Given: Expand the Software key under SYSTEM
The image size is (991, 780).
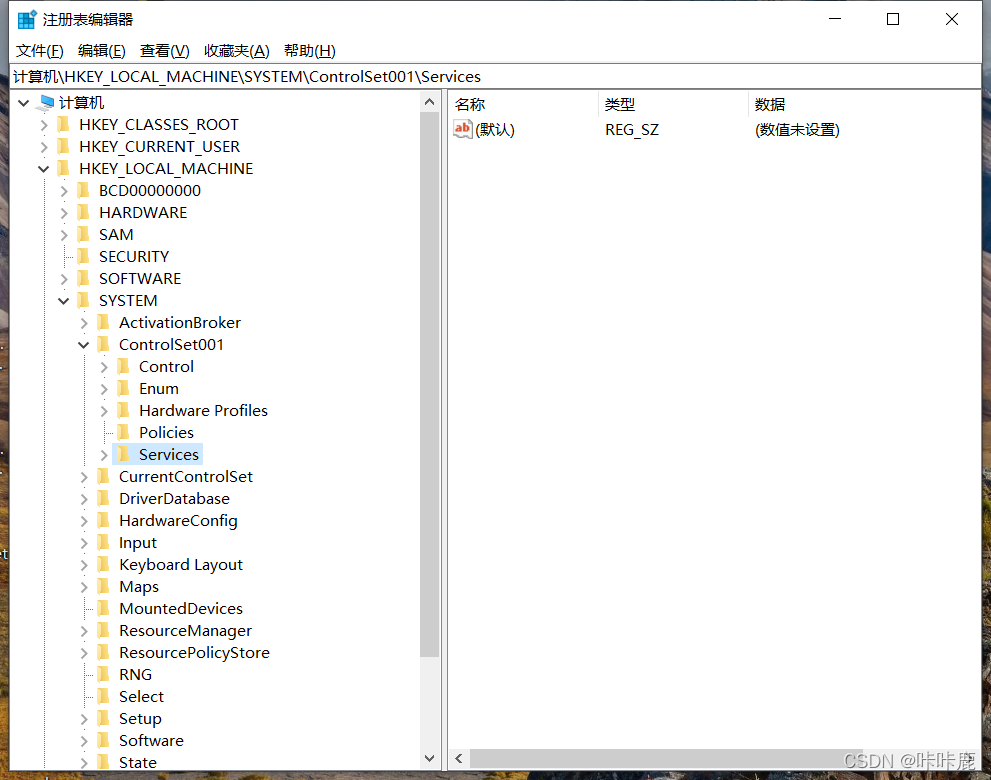Looking at the screenshot, I should [x=84, y=741].
